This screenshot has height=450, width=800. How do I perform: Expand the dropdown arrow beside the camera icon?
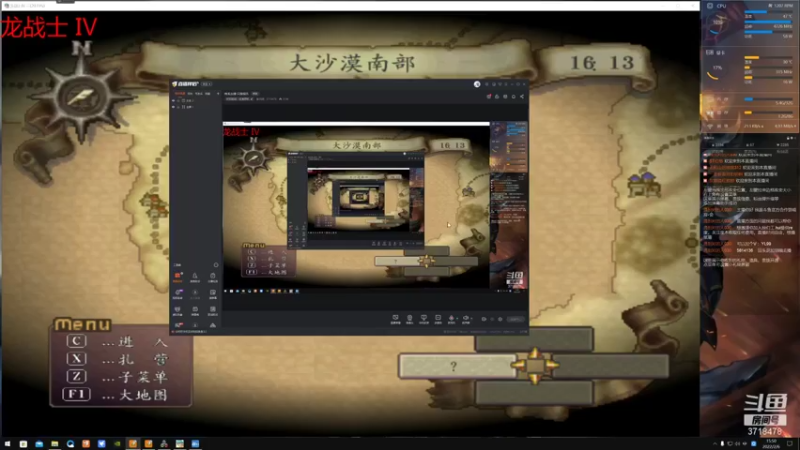point(471,319)
